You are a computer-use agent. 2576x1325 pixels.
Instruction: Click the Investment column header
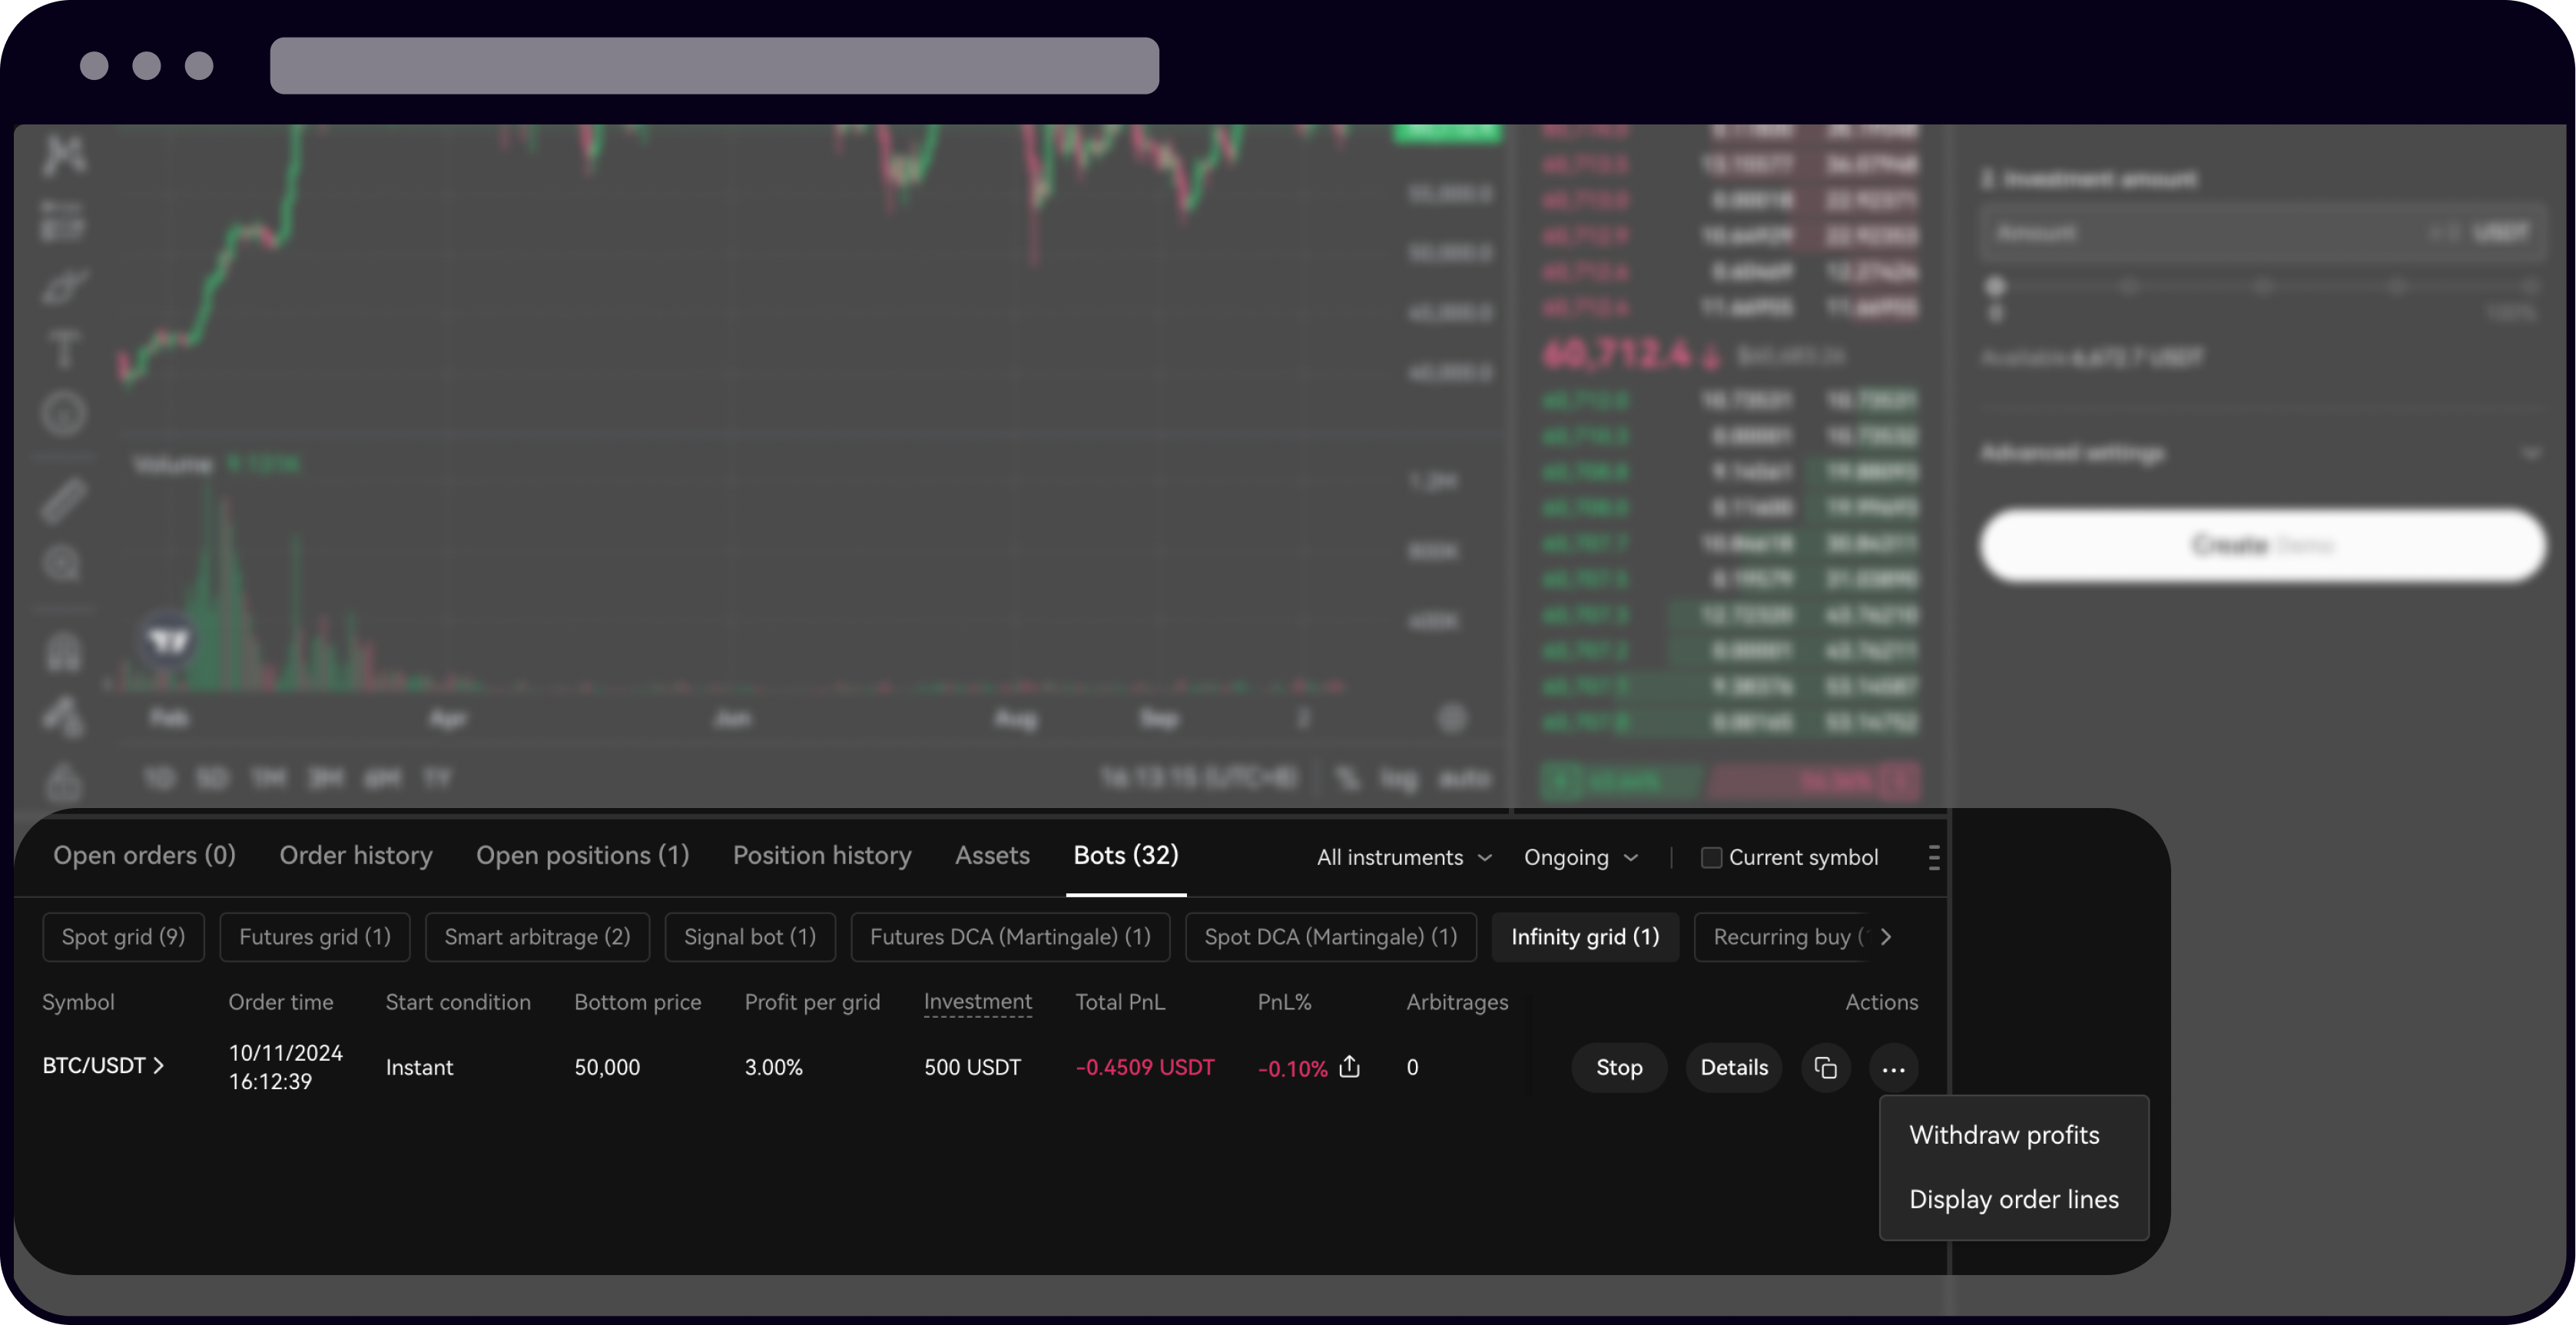coord(977,1002)
